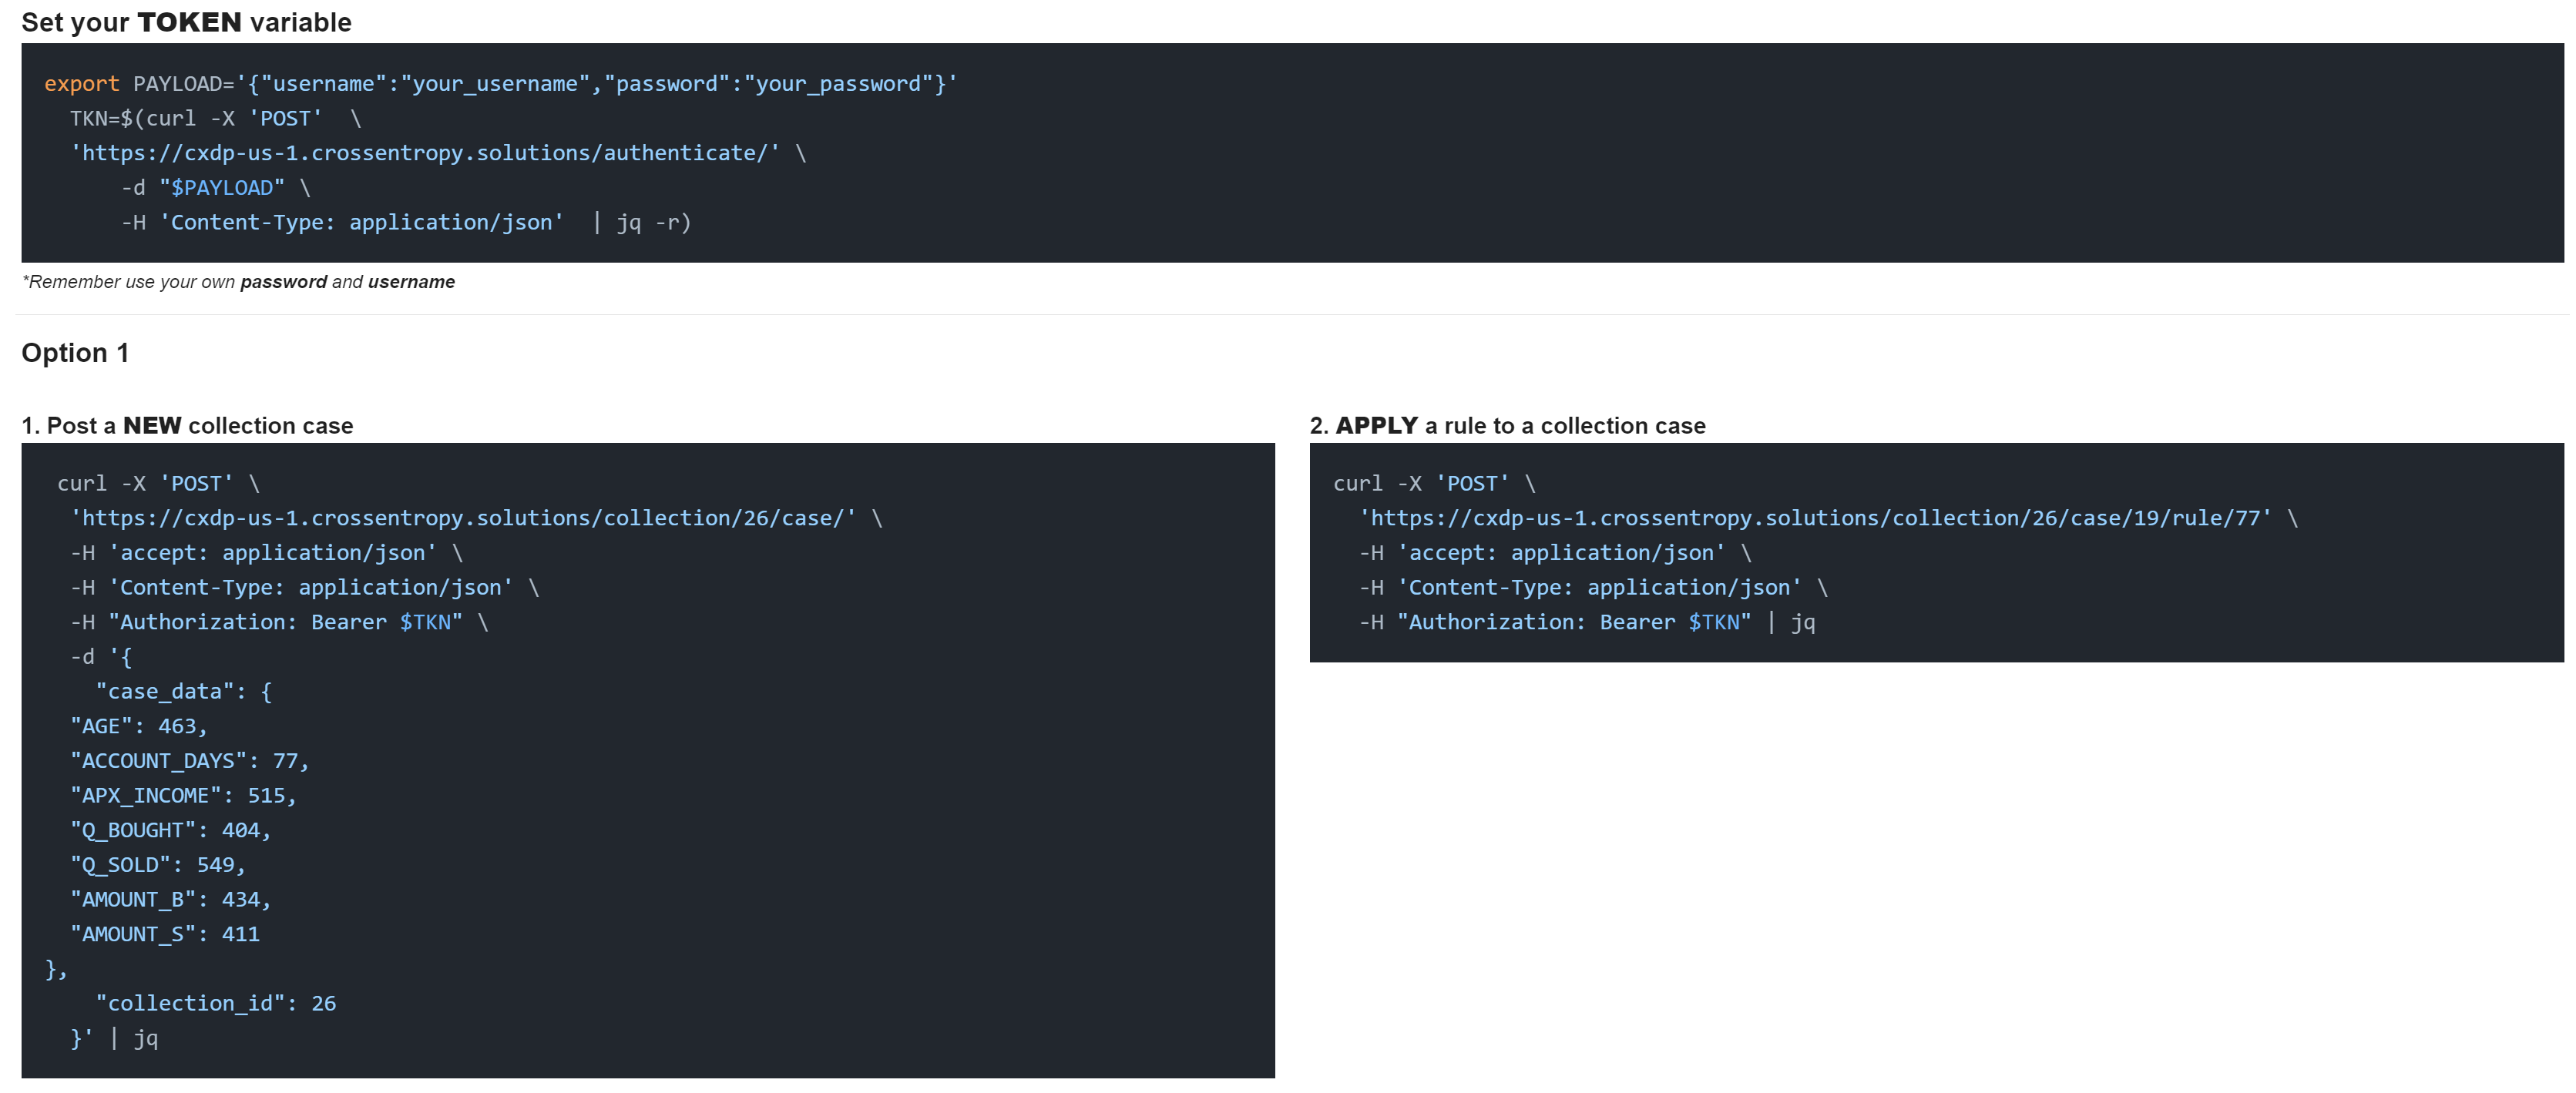2576x1093 pixels.
Task: Click the "APX_INCOME": 515 line
Action: (183, 796)
